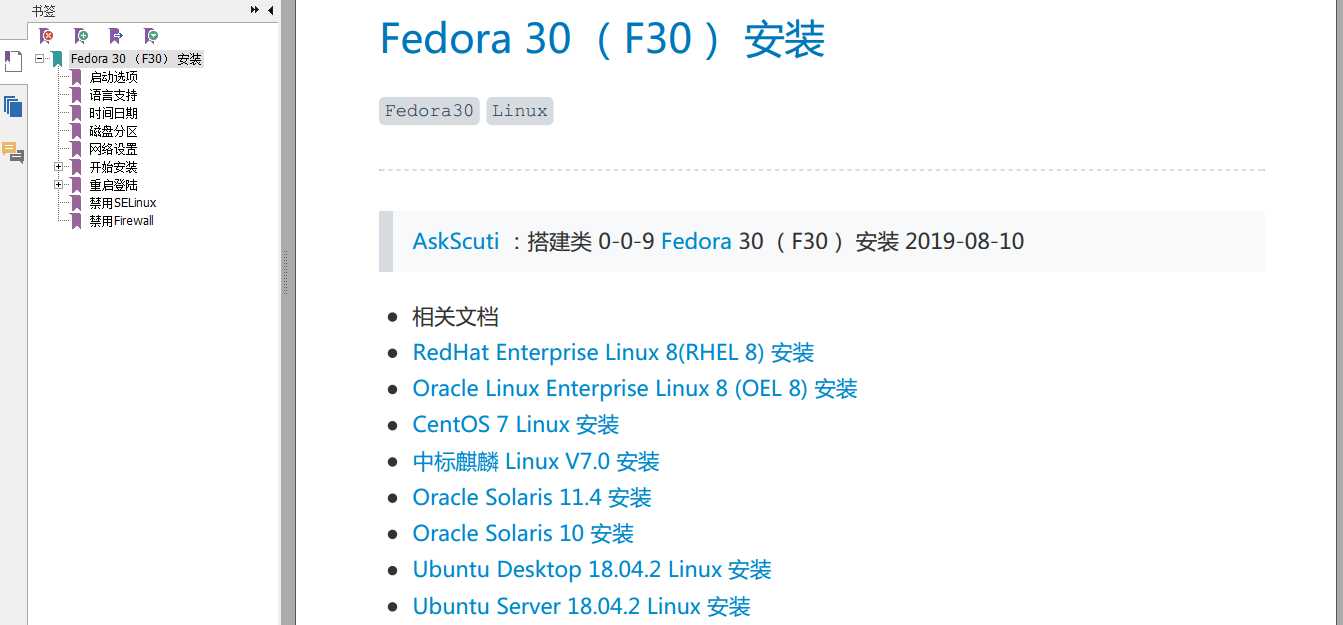Open the CentOS 7 Linux 安装 link
Screen dimensions: 1343x625
click(515, 425)
